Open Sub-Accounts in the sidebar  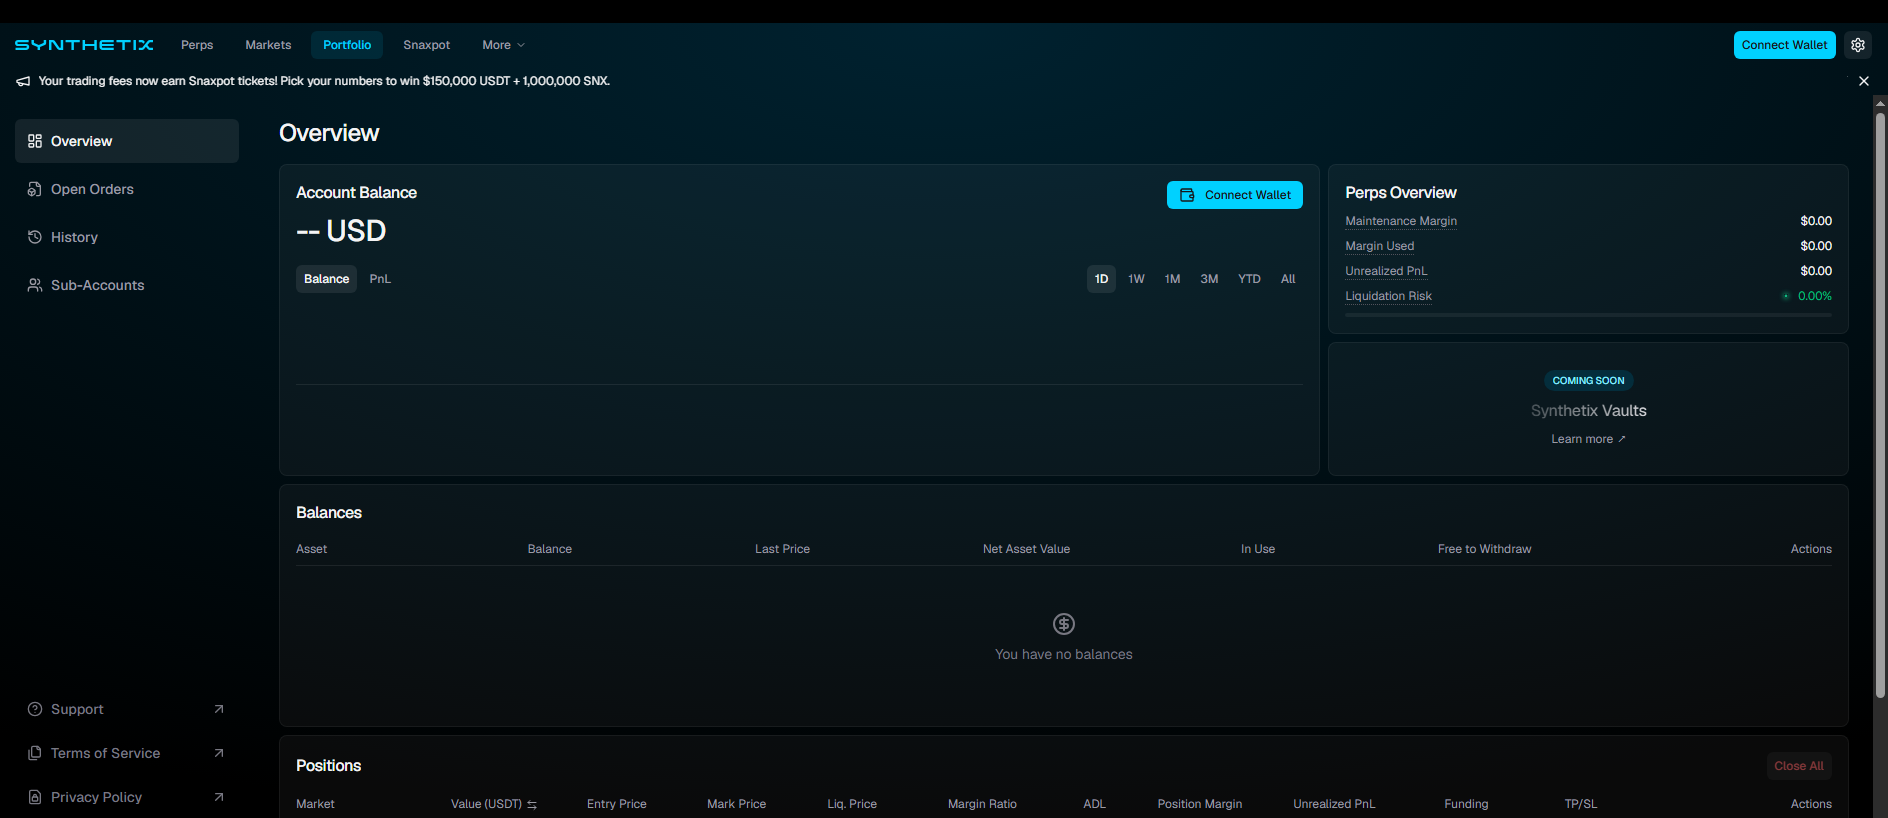click(x=127, y=285)
